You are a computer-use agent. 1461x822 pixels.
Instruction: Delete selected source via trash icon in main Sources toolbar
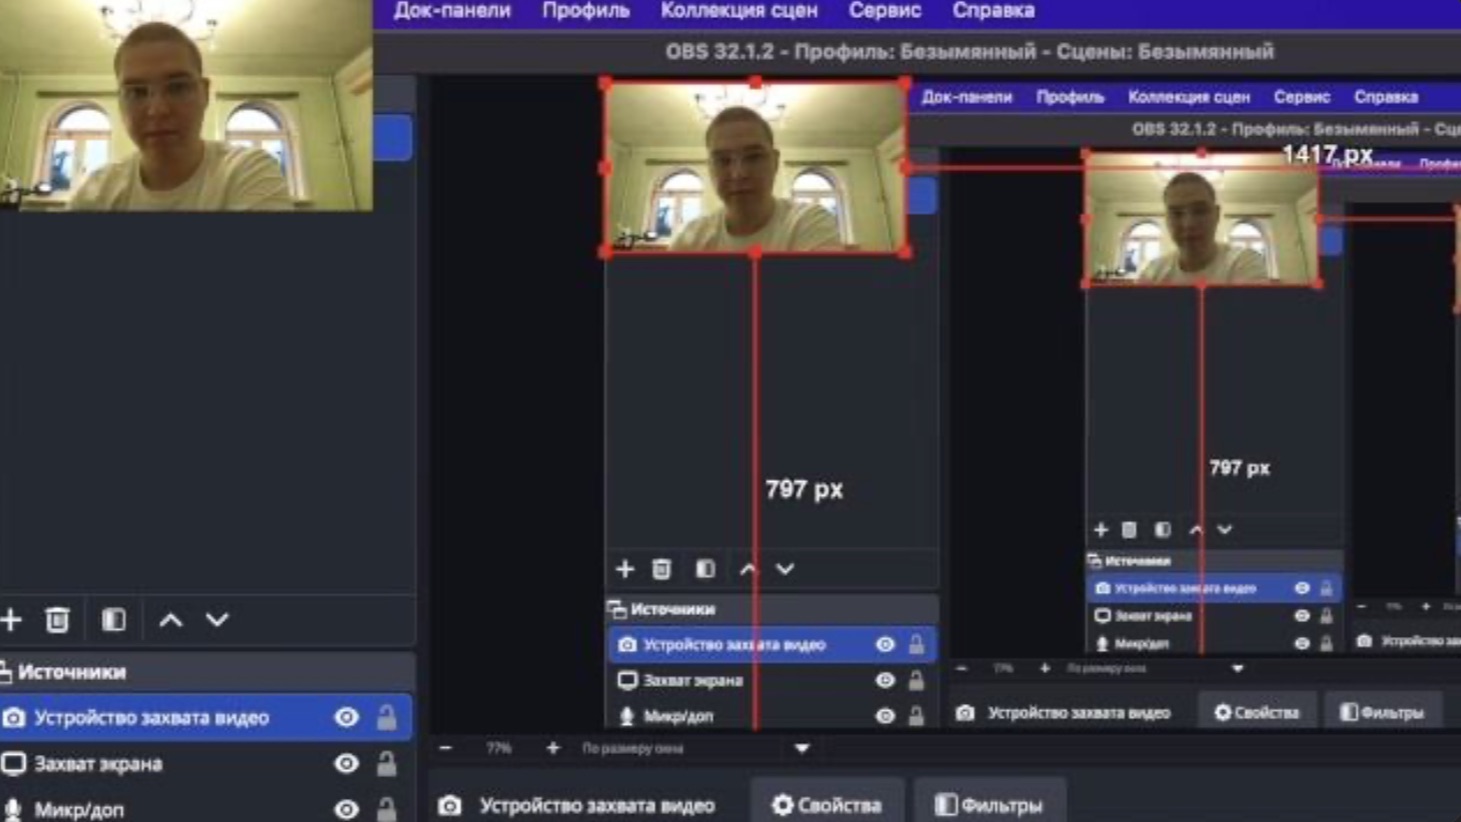click(x=58, y=620)
